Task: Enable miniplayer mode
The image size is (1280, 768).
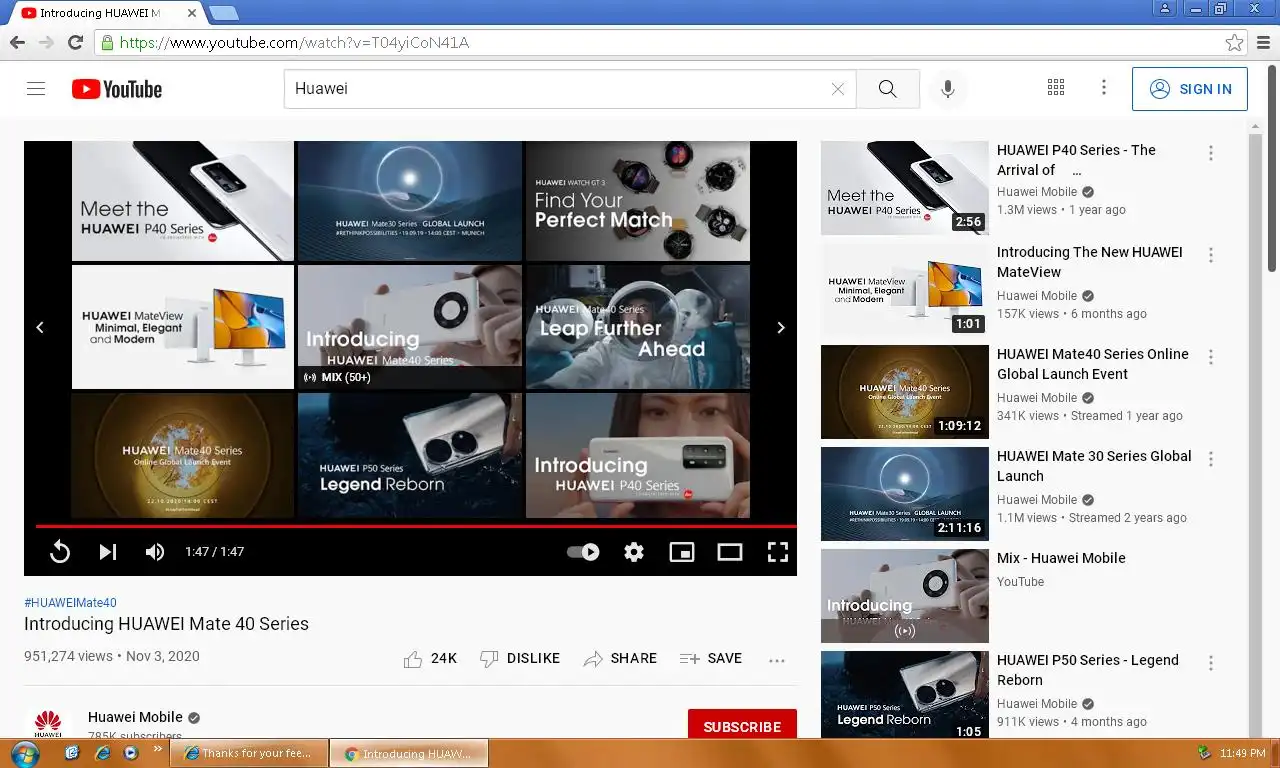Action: pos(682,552)
